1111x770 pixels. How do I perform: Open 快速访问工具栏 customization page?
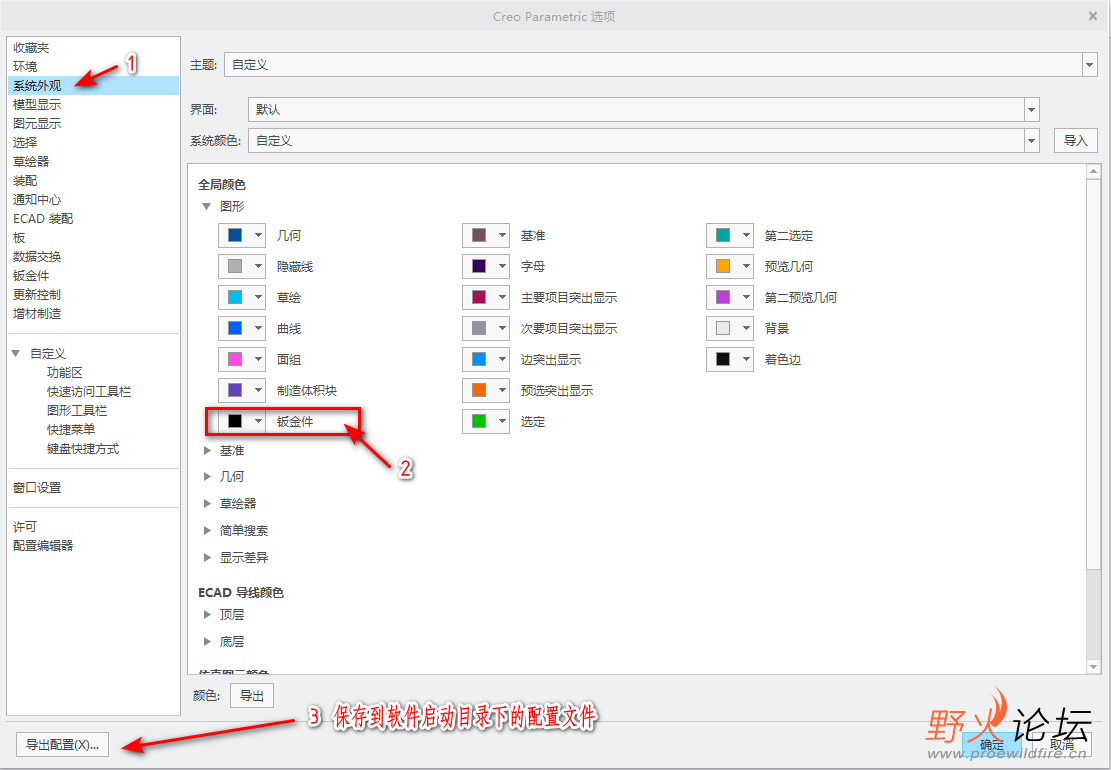click(x=89, y=392)
